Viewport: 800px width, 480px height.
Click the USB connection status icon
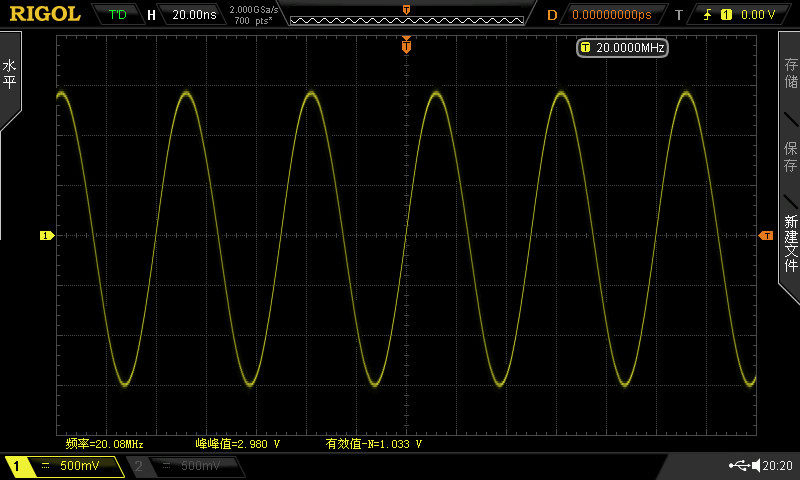pos(739,465)
